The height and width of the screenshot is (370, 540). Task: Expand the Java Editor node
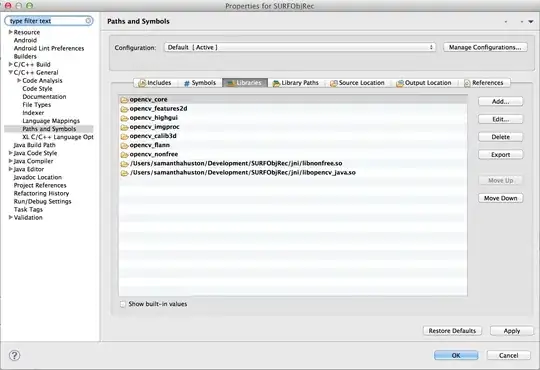10,169
